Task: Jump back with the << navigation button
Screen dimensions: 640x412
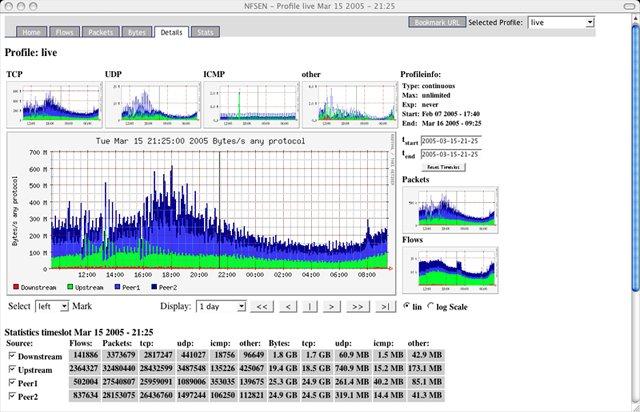Action: pyautogui.click(x=261, y=306)
